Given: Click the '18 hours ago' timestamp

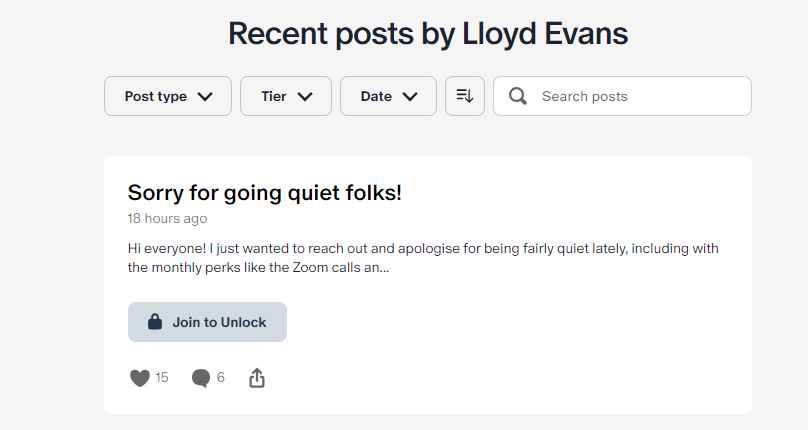Looking at the screenshot, I should coord(167,218).
